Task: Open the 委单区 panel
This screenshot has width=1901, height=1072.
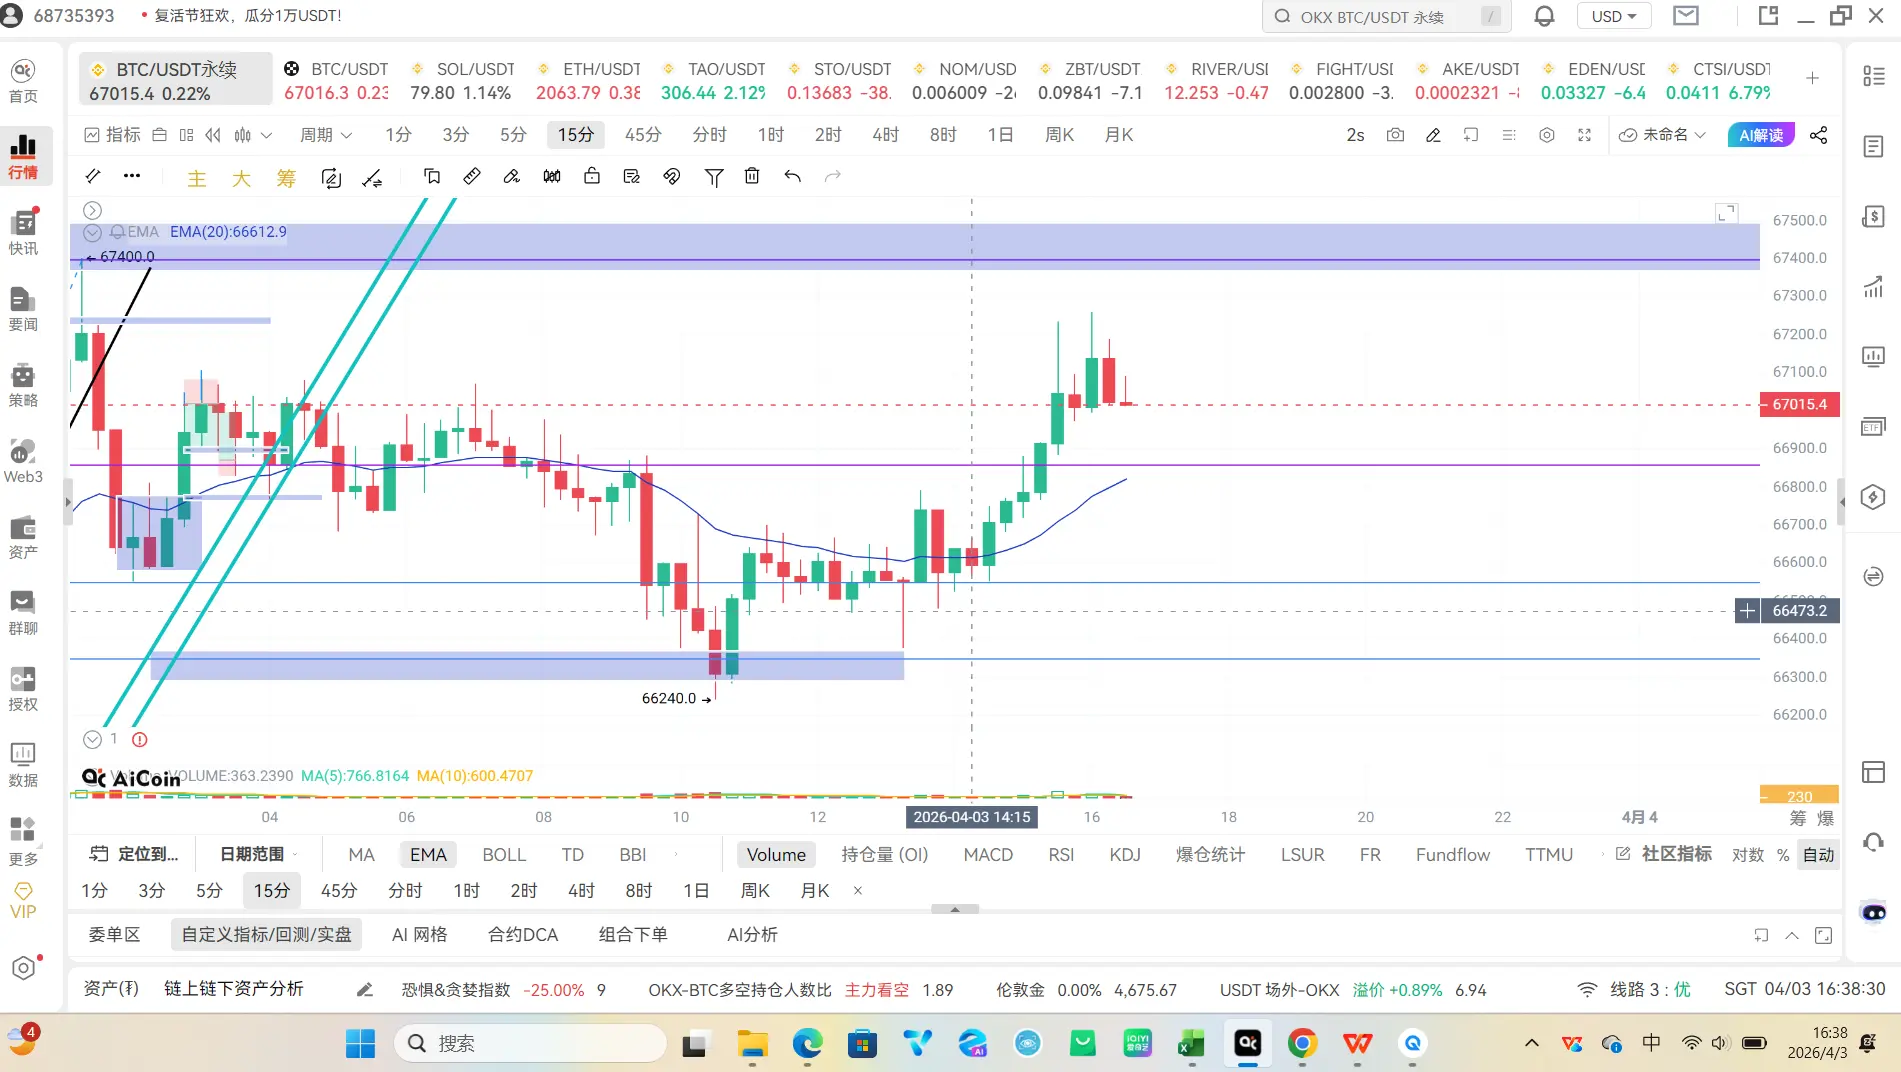Action: [x=114, y=935]
